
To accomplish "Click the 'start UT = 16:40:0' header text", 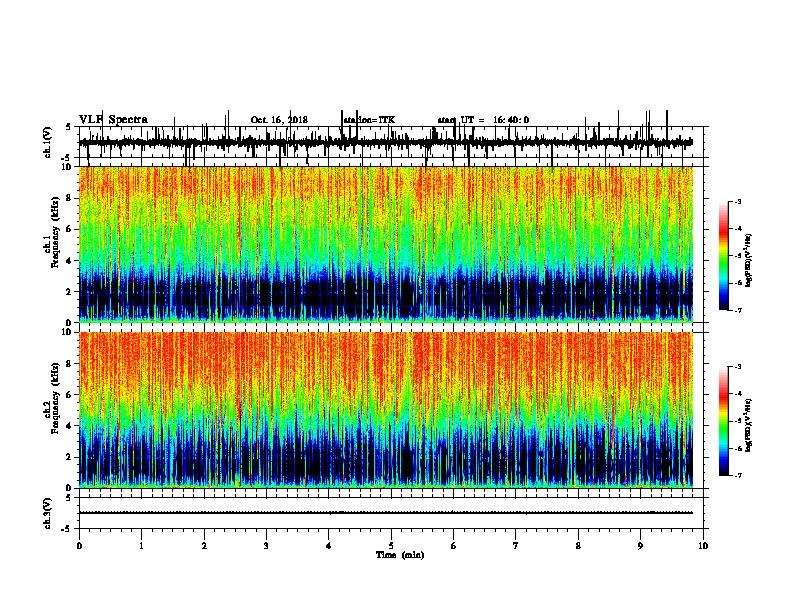I will tap(483, 120).
